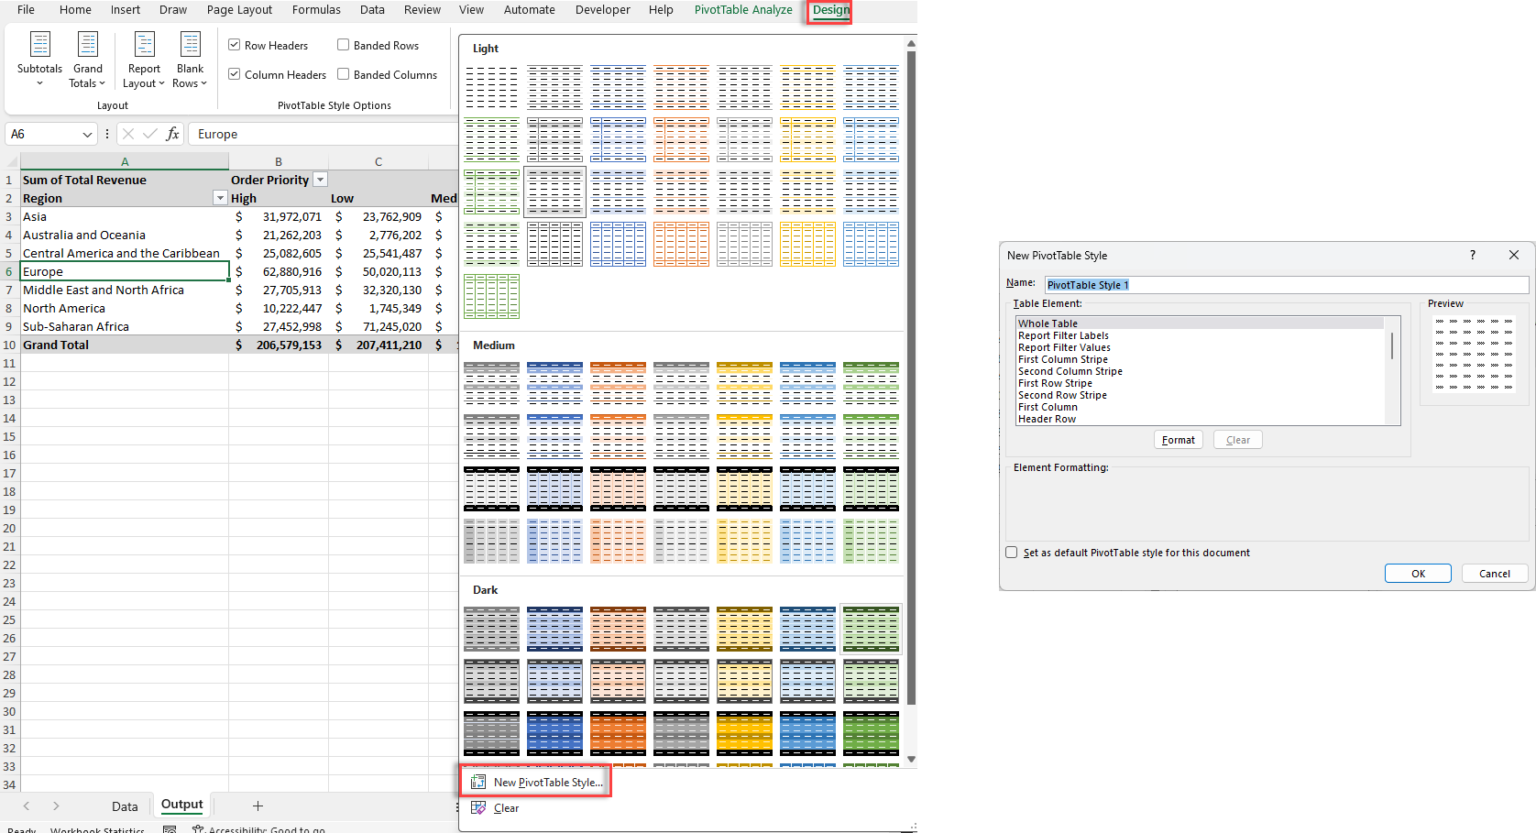Check Set as default PivotTable style

[x=1011, y=552]
